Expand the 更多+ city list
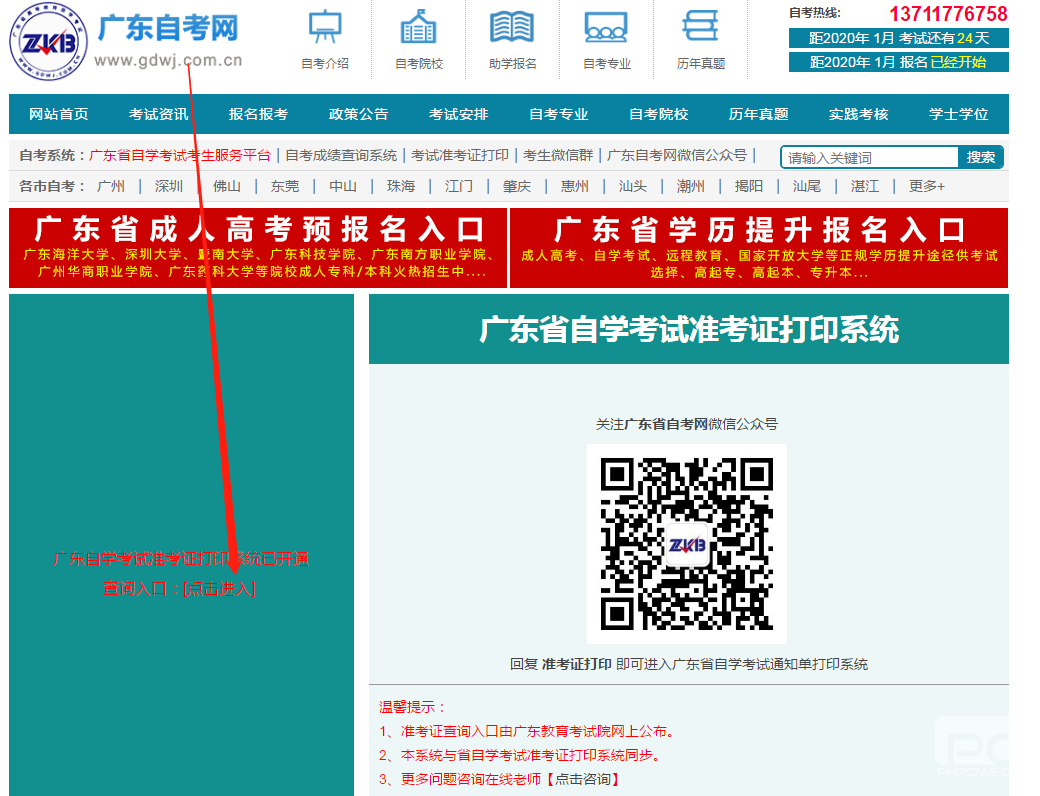1040x796 pixels. click(926, 186)
